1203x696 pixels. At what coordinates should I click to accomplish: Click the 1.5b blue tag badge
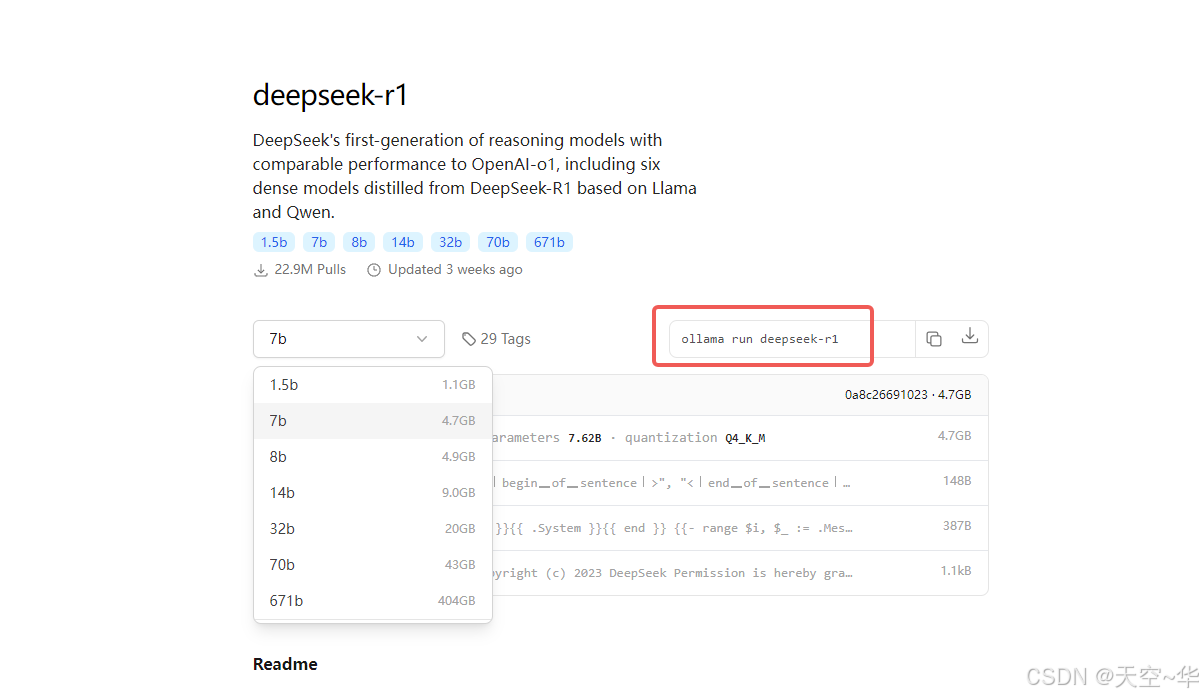point(274,242)
